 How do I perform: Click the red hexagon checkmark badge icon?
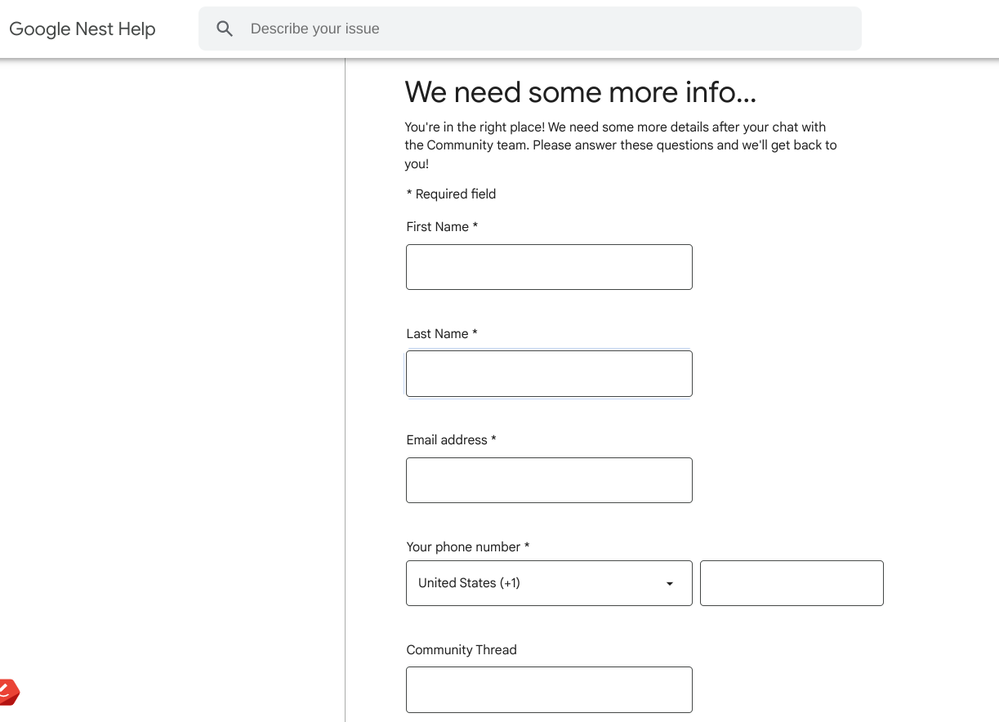pyautogui.click(x=8, y=692)
